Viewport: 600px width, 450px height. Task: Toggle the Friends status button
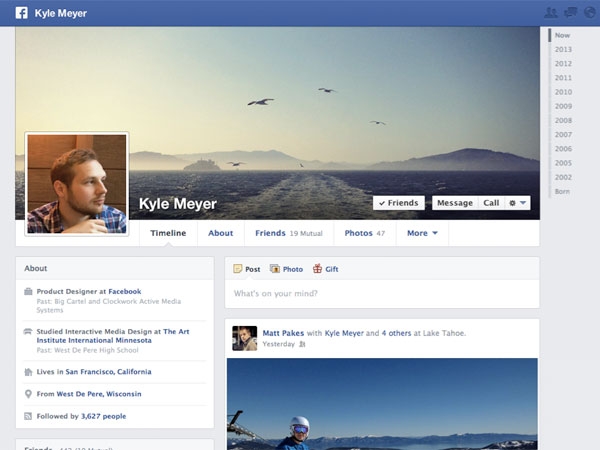[399, 203]
